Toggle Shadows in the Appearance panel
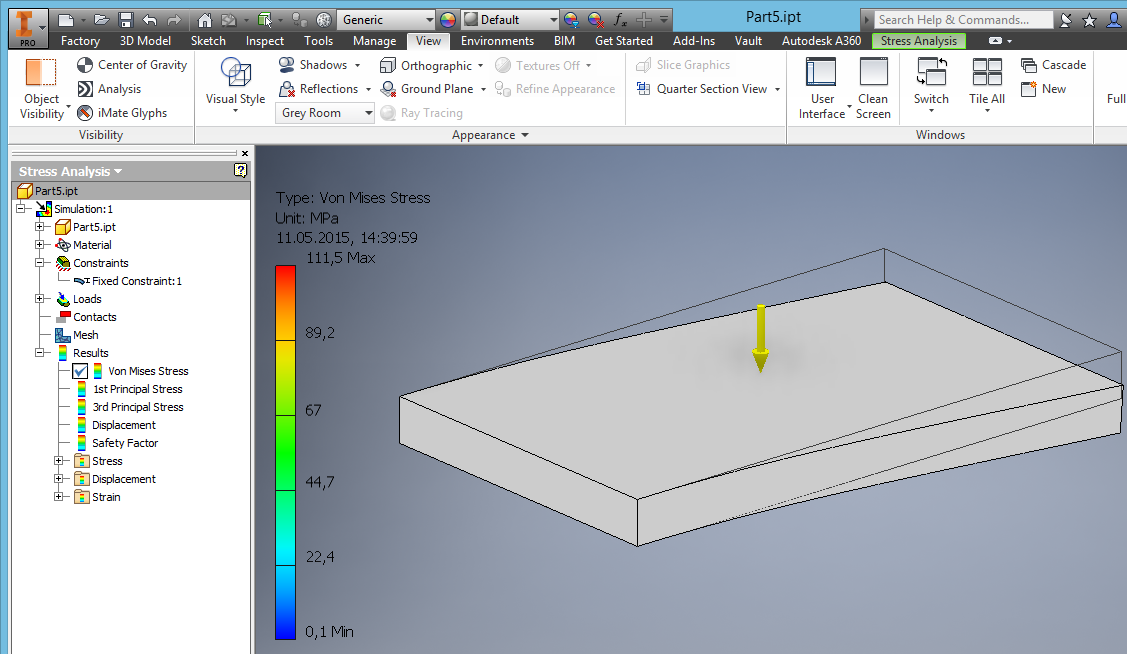This screenshot has height=654, width=1127. (315, 64)
